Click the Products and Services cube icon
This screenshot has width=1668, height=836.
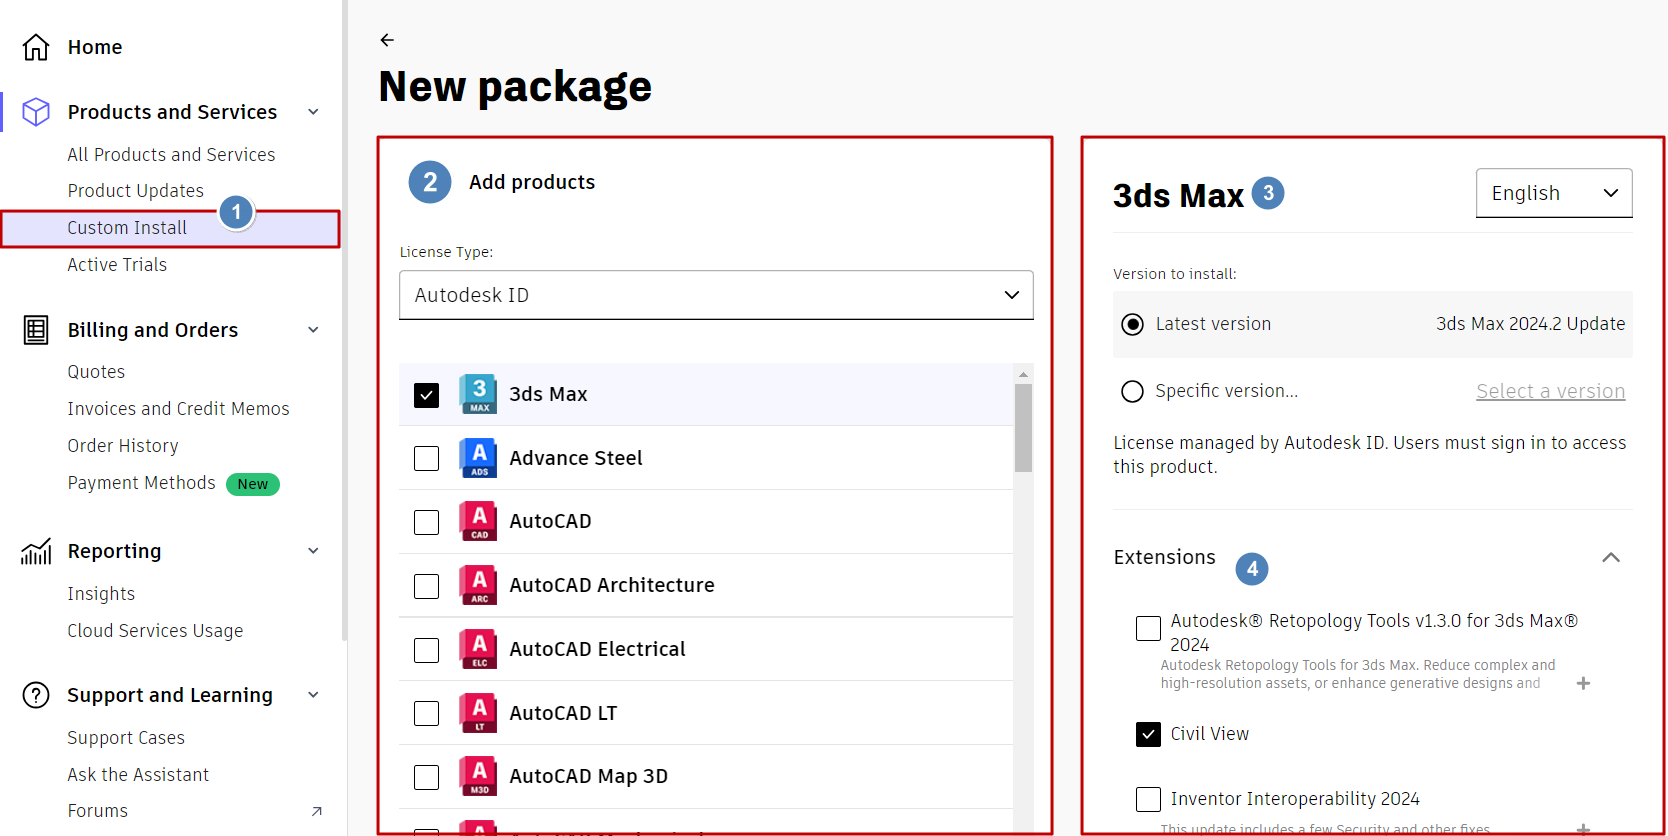pos(36,112)
